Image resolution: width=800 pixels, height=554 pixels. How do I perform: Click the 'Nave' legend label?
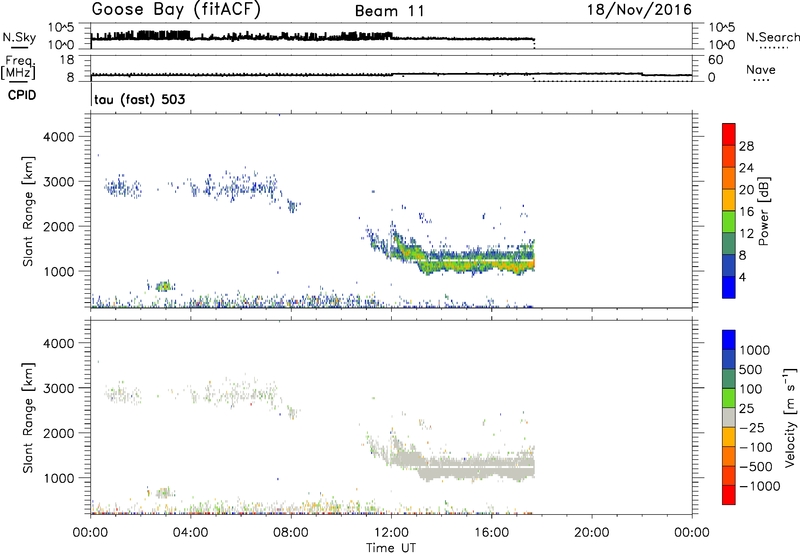(761, 70)
